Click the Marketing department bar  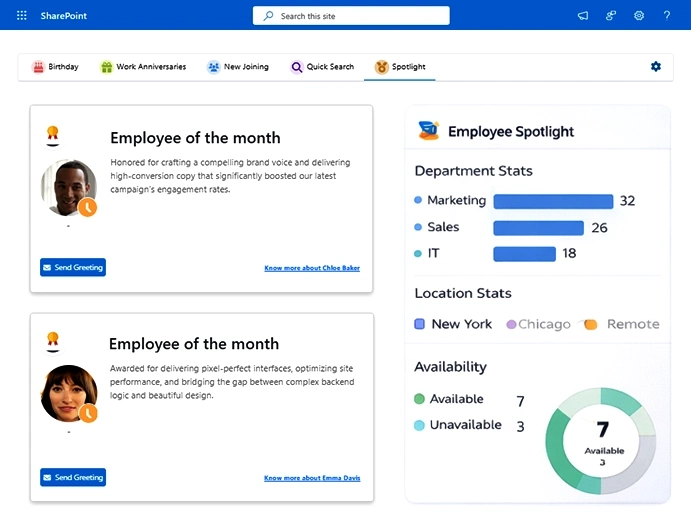(553, 201)
